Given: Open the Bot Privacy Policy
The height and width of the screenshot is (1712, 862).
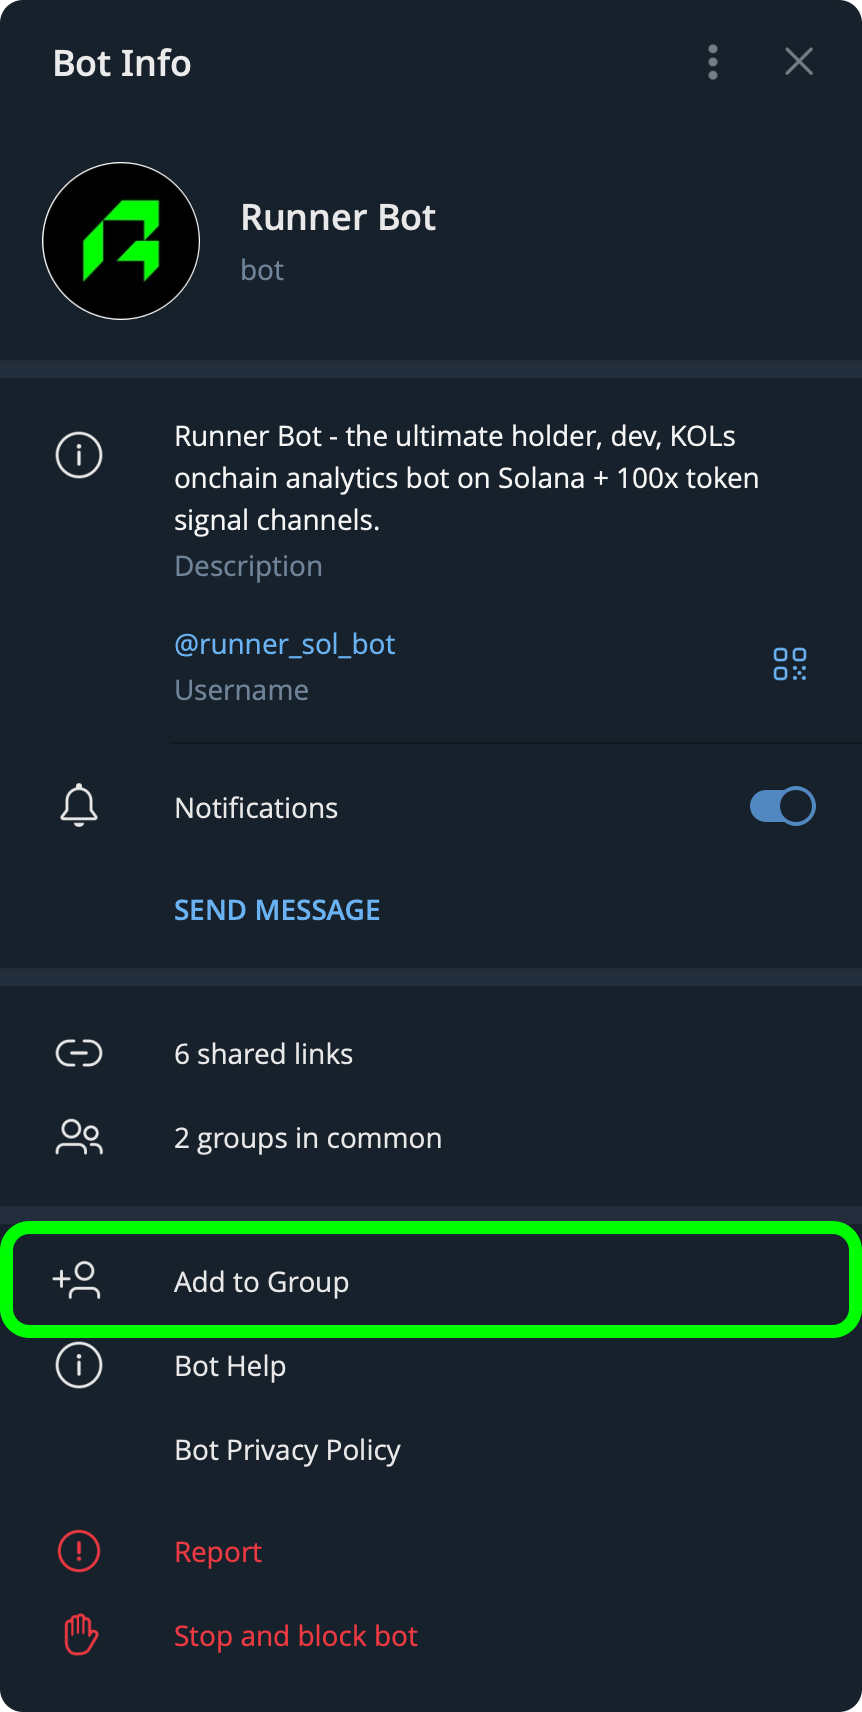Looking at the screenshot, I should coord(287,1450).
